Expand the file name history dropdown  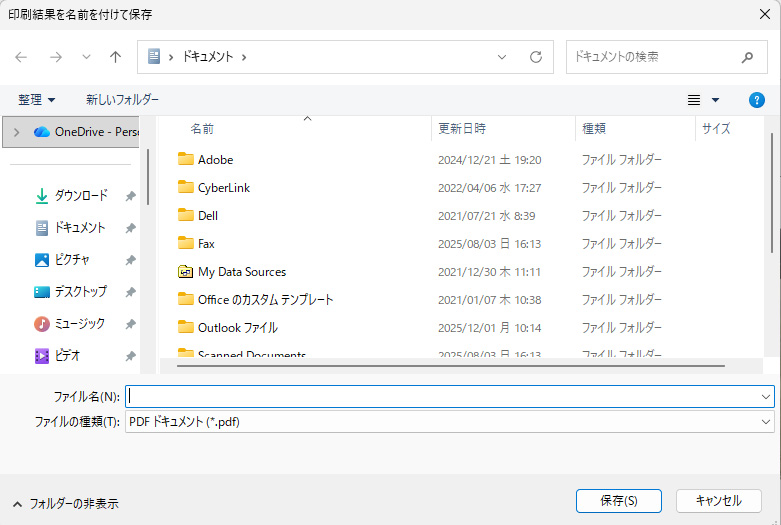point(765,396)
